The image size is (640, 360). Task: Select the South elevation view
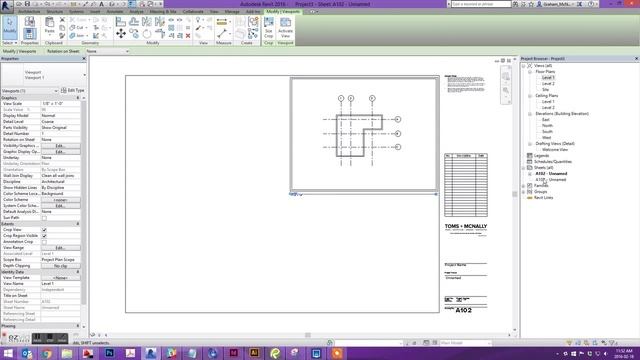547,131
